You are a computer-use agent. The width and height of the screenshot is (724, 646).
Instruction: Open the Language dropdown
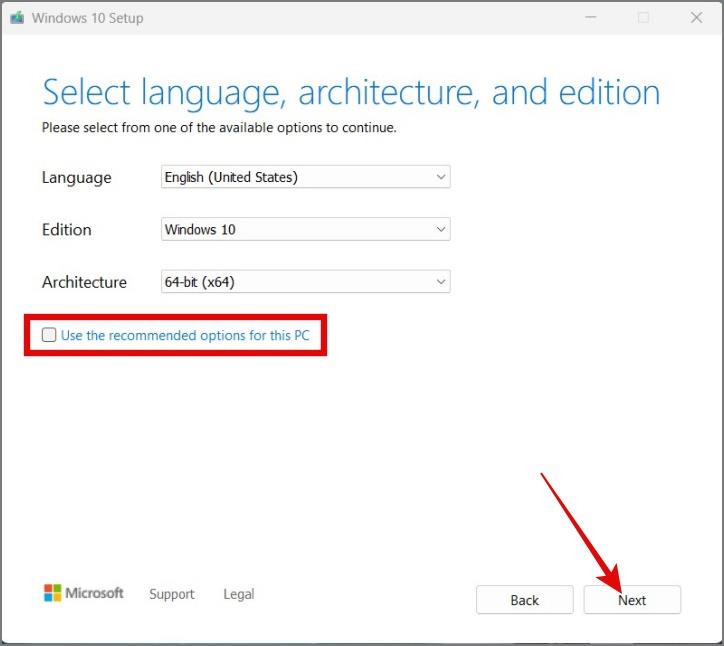coord(306,177)
